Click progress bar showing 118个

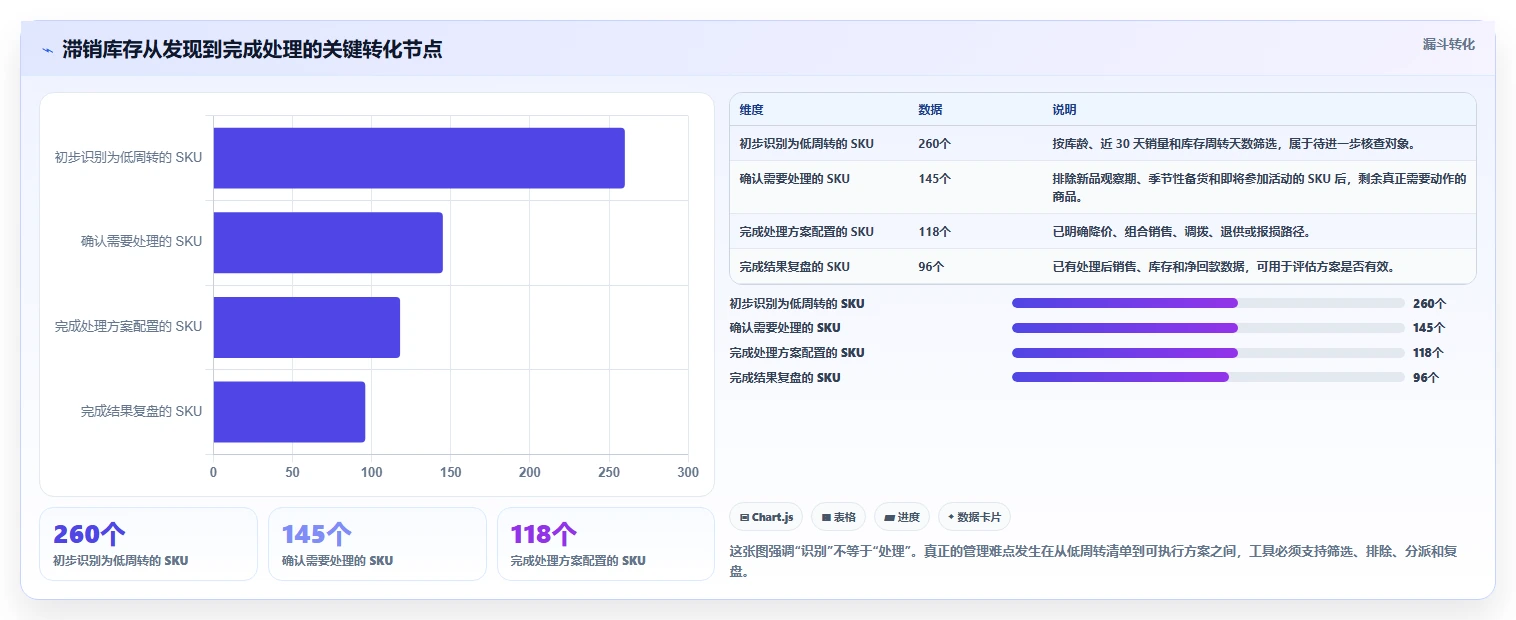point(1208,353)
